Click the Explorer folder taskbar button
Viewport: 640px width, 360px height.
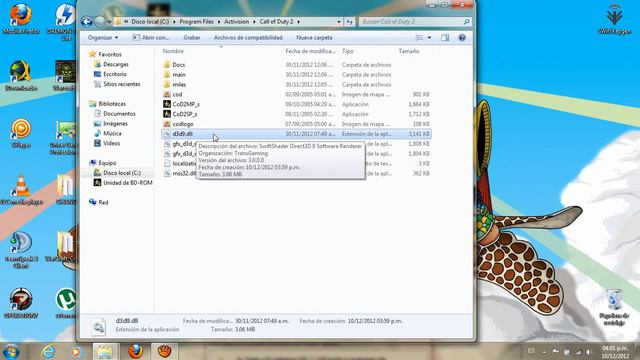click(106, 351)
